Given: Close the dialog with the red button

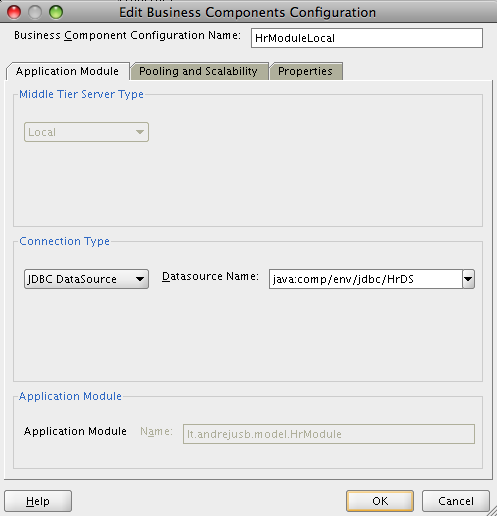Looking at the screenshot, I should pyautogui.click(x=14, y=12).
